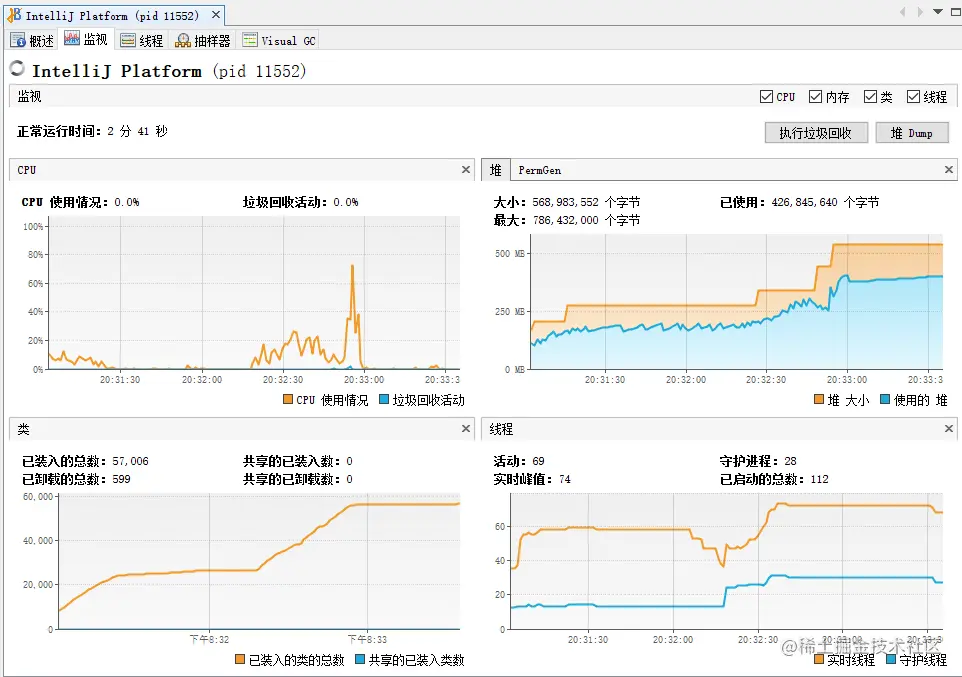
Task: Click the 线程 tab icon
Action: coord(128,41)
